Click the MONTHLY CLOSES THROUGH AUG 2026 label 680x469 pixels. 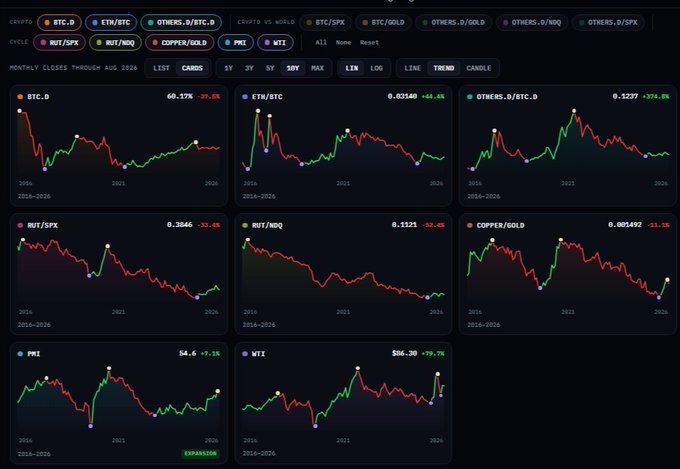(x=73, y=68)
